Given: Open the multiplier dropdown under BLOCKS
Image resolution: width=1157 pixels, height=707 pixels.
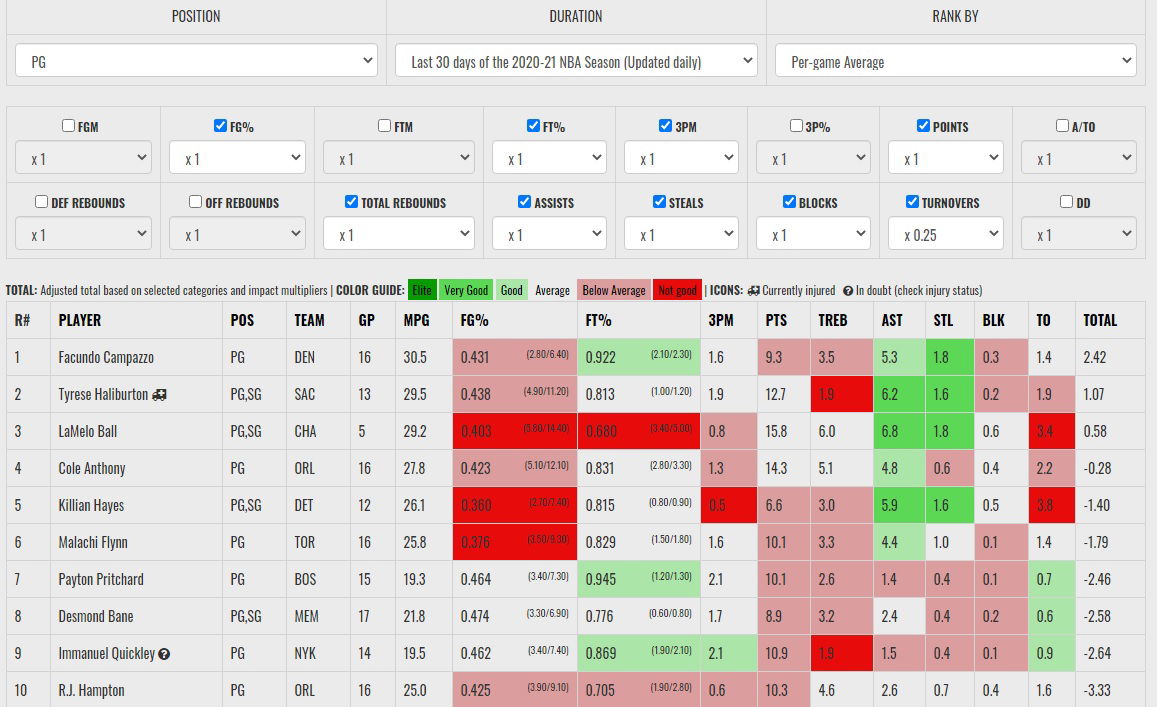Looking at the screenshot, I should [813, 234].
